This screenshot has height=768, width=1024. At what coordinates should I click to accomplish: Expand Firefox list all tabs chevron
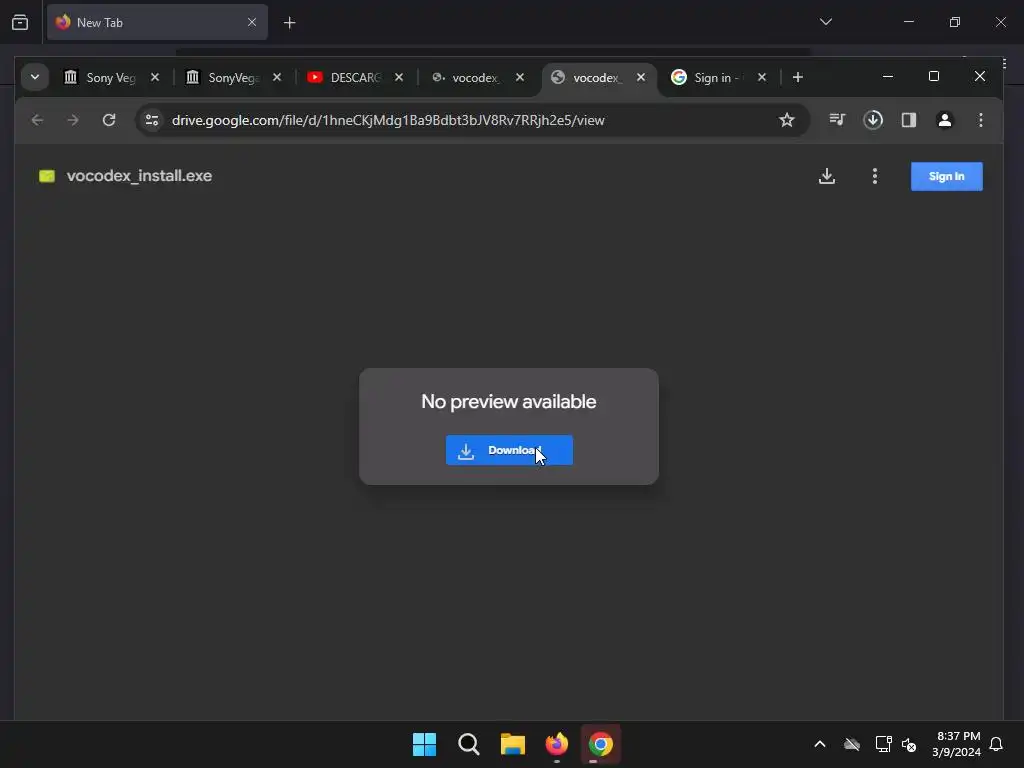pos(825,22)
